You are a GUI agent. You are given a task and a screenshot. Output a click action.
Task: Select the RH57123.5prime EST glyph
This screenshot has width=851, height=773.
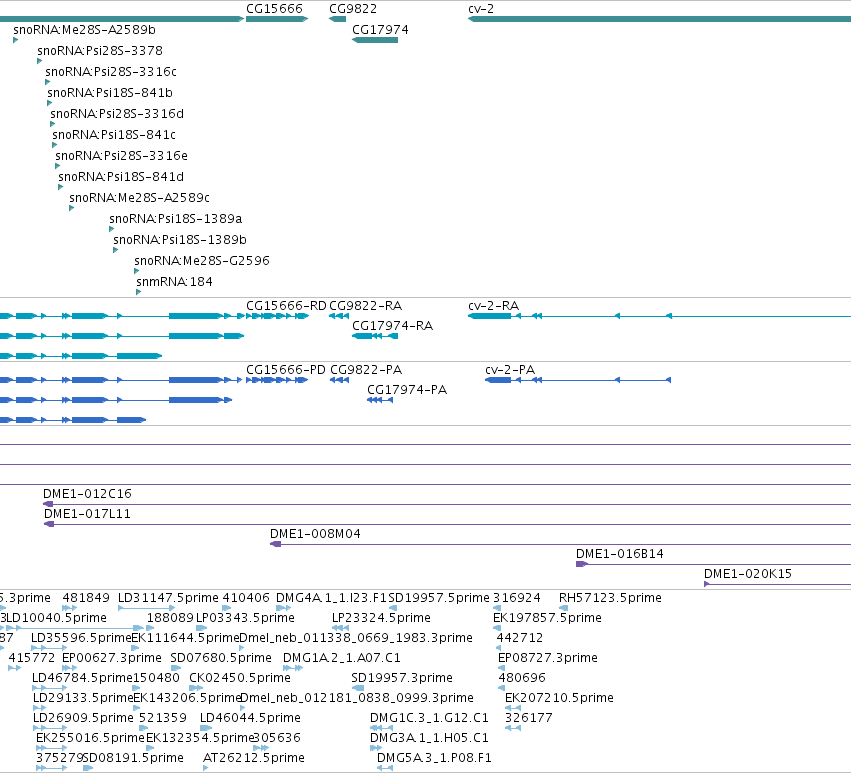coord(563,608)
